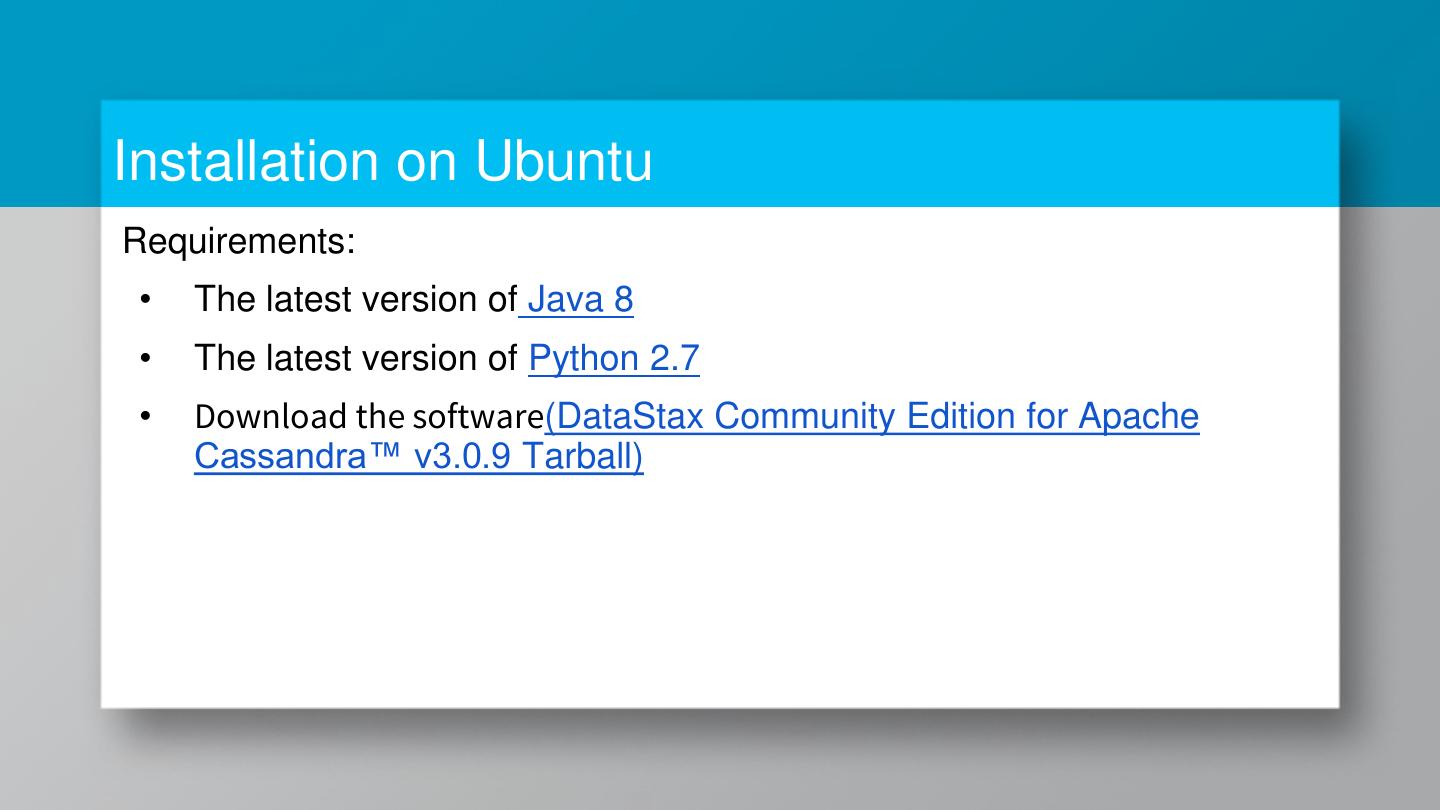Click "The latest version of" before Java 8

355,299
